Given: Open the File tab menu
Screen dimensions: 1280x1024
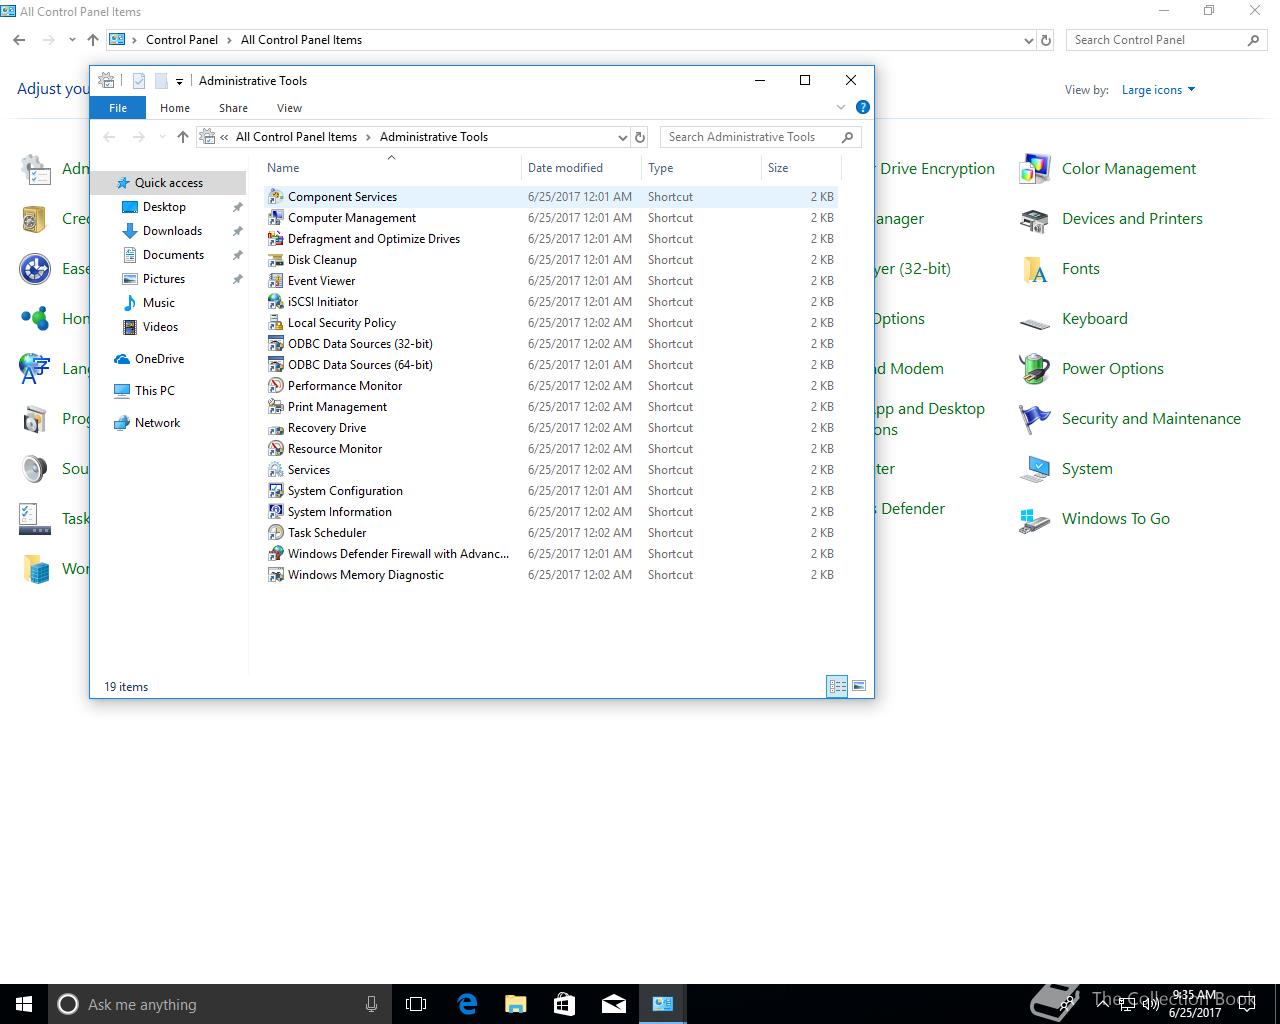Looking at the screenshot, I should 118,108.
